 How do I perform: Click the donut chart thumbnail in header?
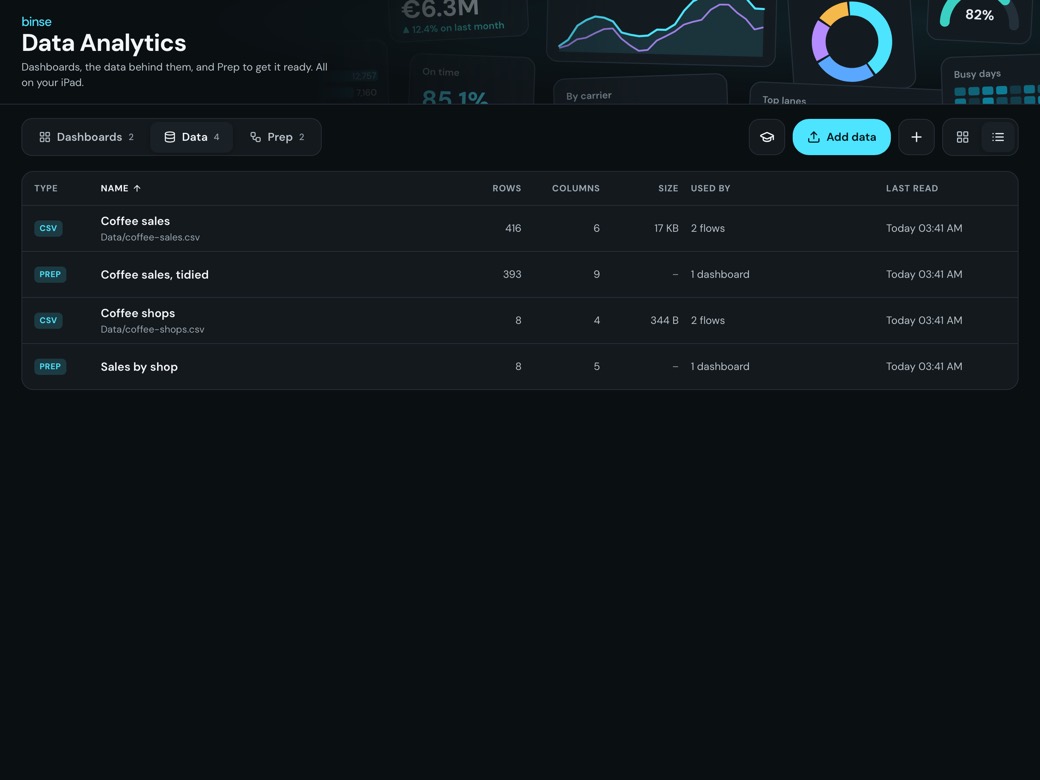point(852,42)
